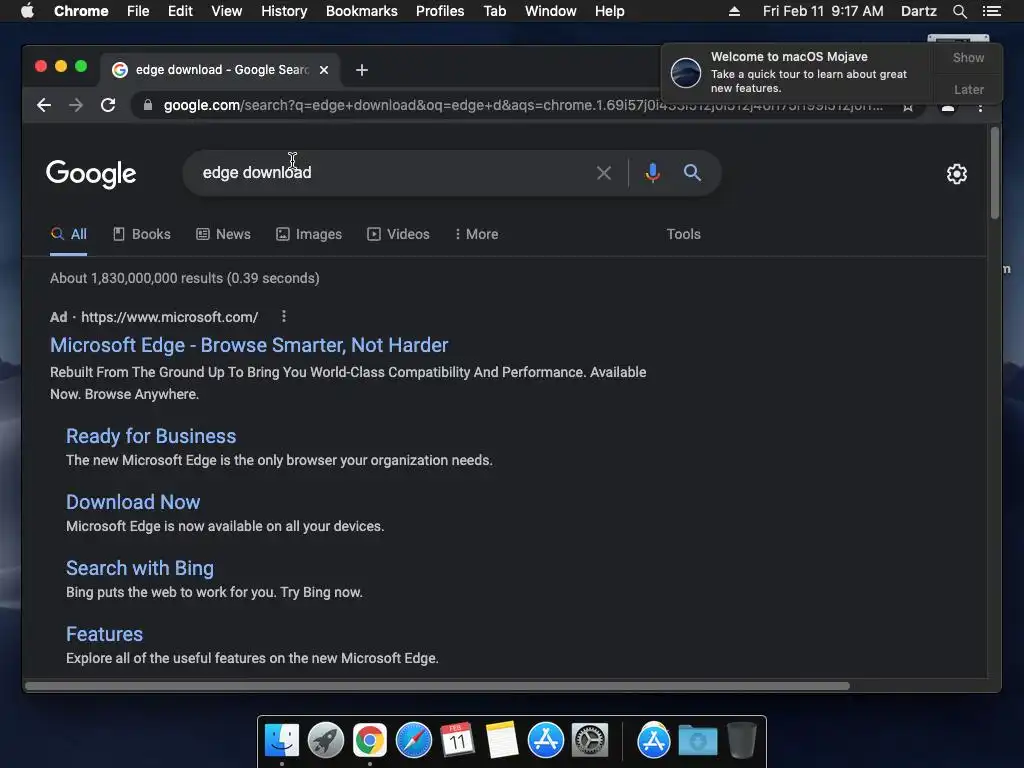
Task: Clear the search box with X icon
Action: (x=603, y=173)
